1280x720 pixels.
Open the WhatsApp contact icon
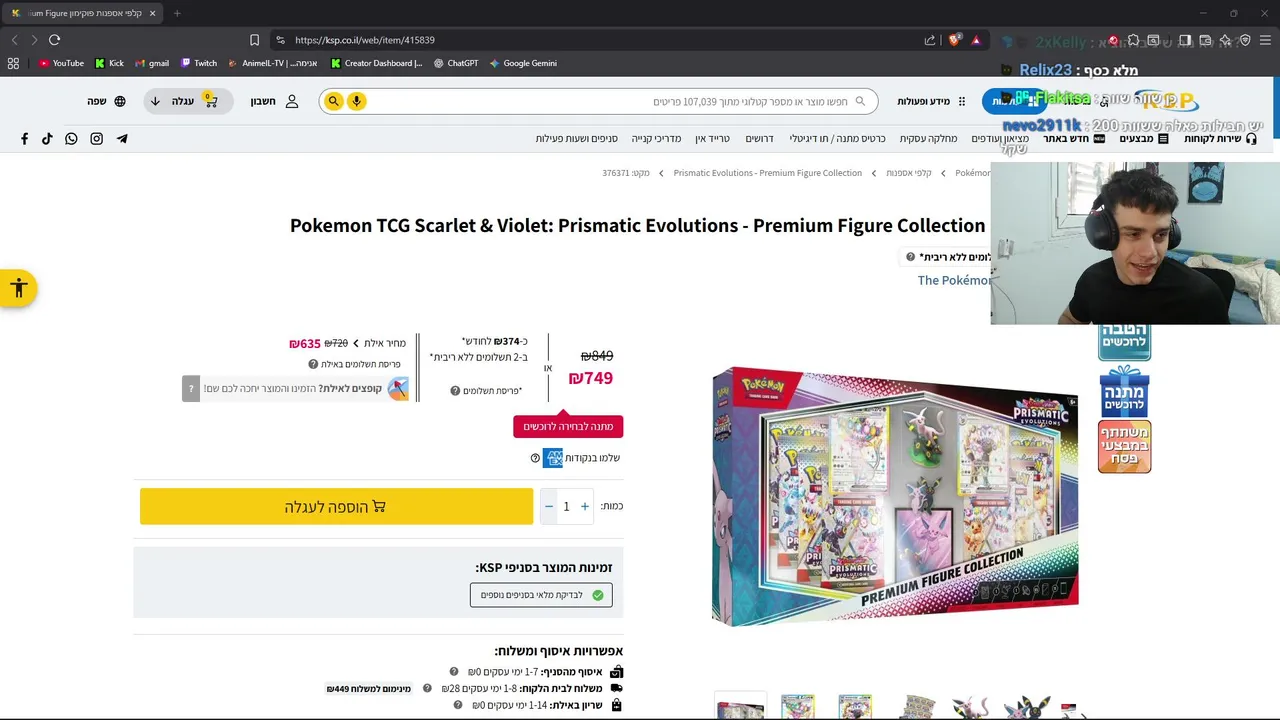71,139
